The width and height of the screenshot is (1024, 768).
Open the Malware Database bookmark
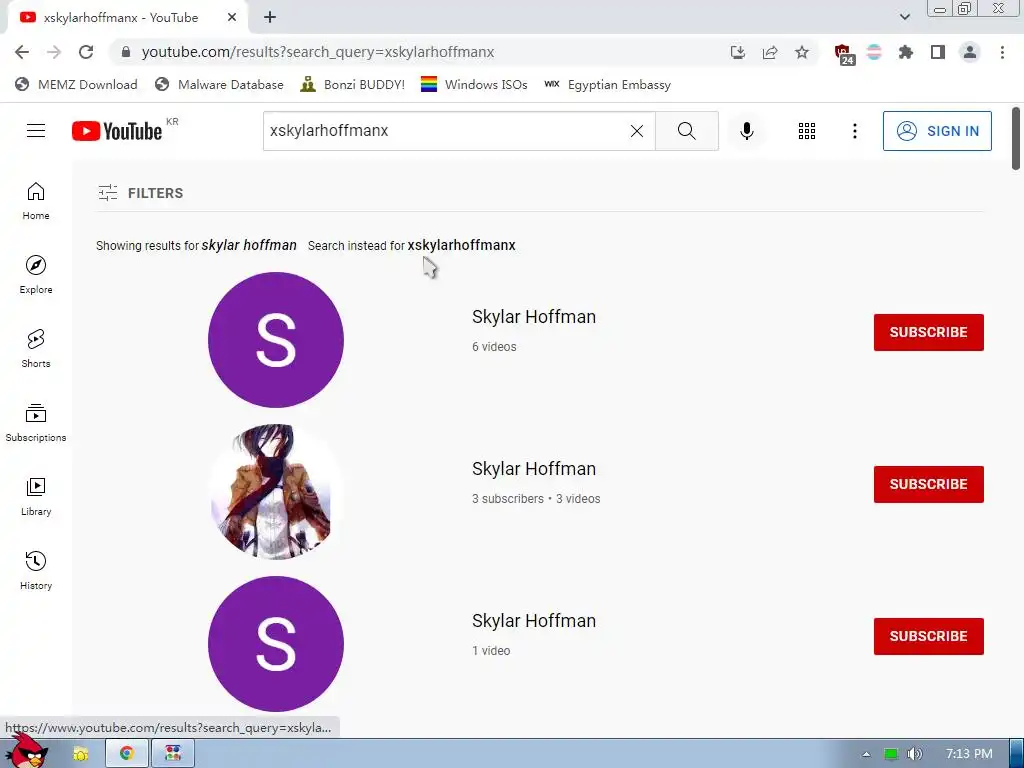tap(219, 85)
